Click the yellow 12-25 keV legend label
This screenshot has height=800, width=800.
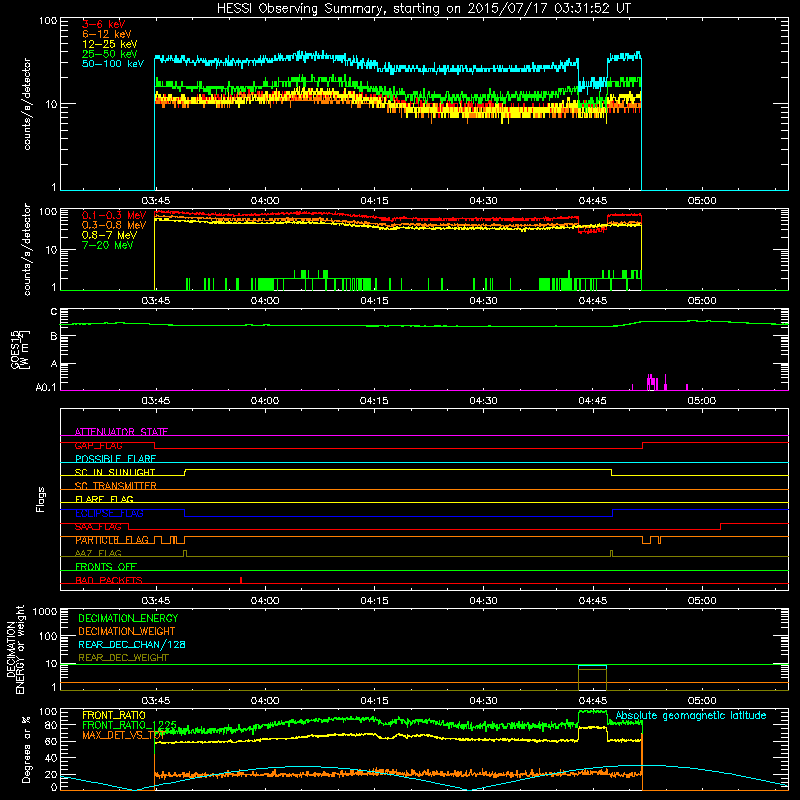109,44
